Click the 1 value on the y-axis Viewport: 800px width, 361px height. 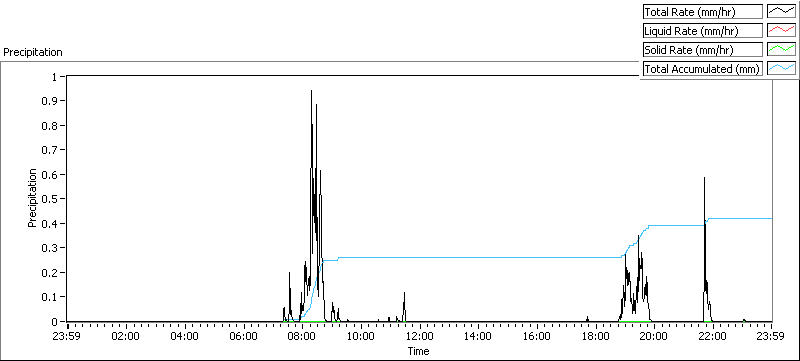click(x=55, y=76)
